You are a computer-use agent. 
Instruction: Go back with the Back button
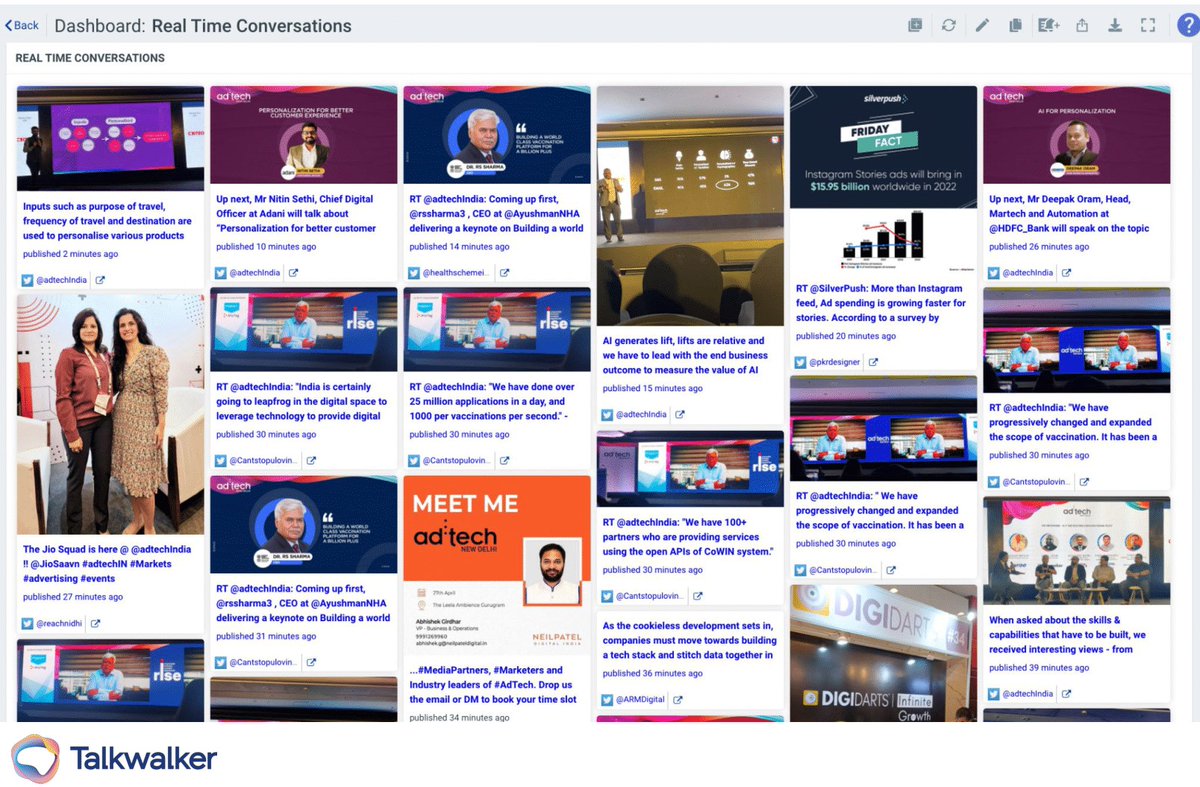tap(22, 26)
